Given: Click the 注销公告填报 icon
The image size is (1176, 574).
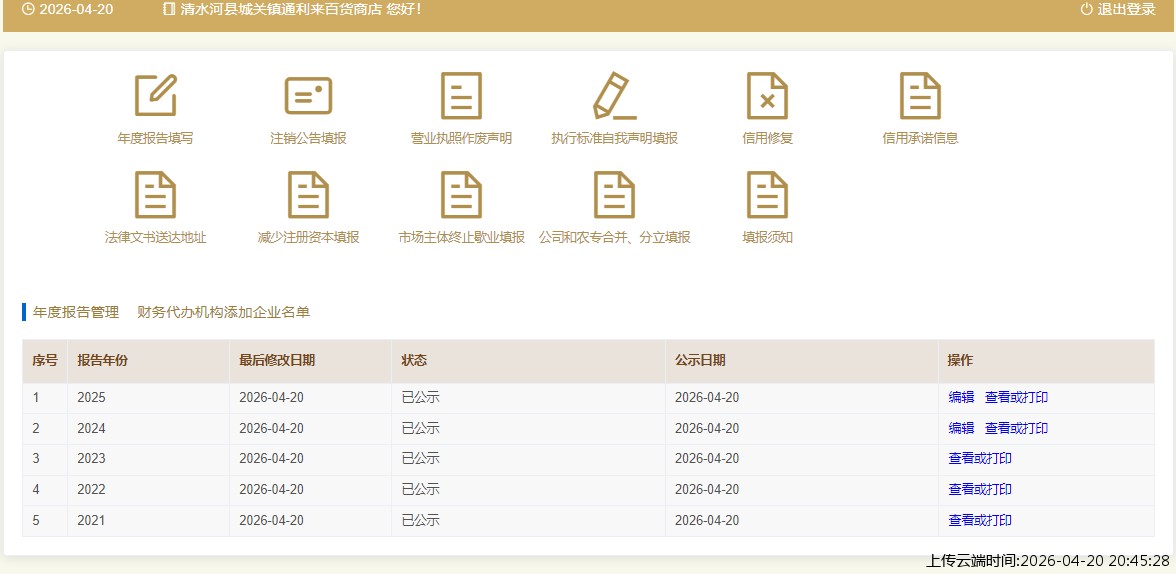Looking at the screenshot, I should tap(308, 96).
